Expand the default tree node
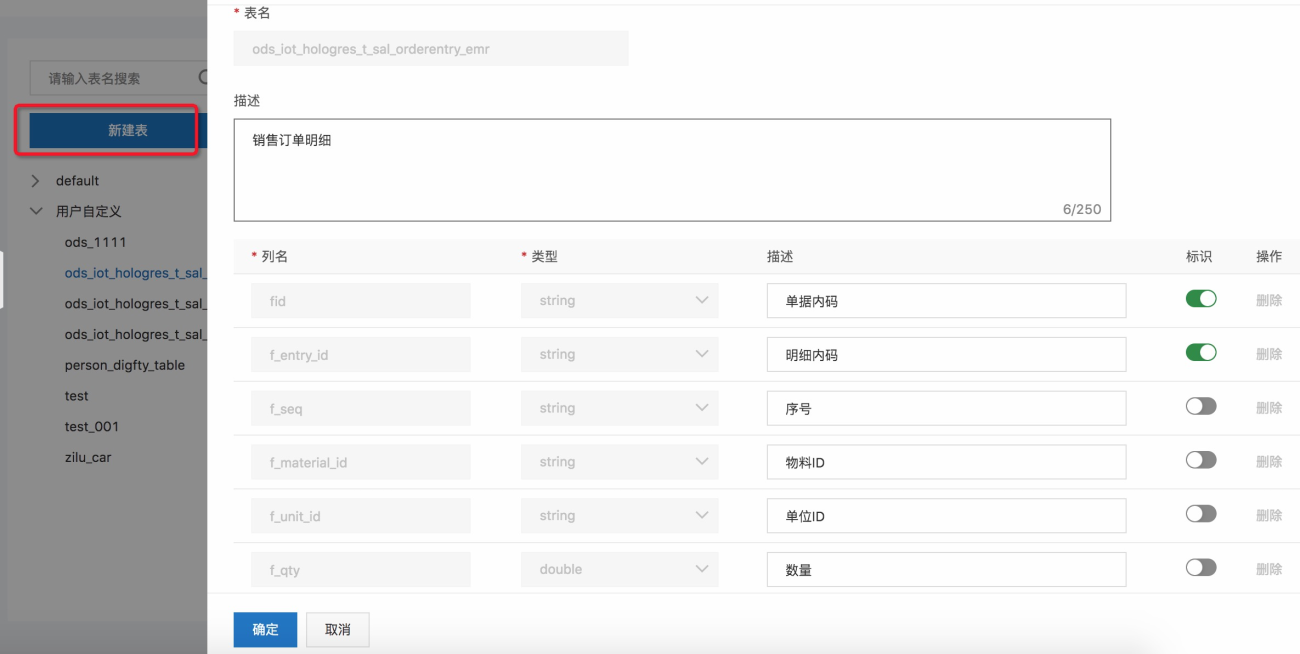 [x=36, y=181]
